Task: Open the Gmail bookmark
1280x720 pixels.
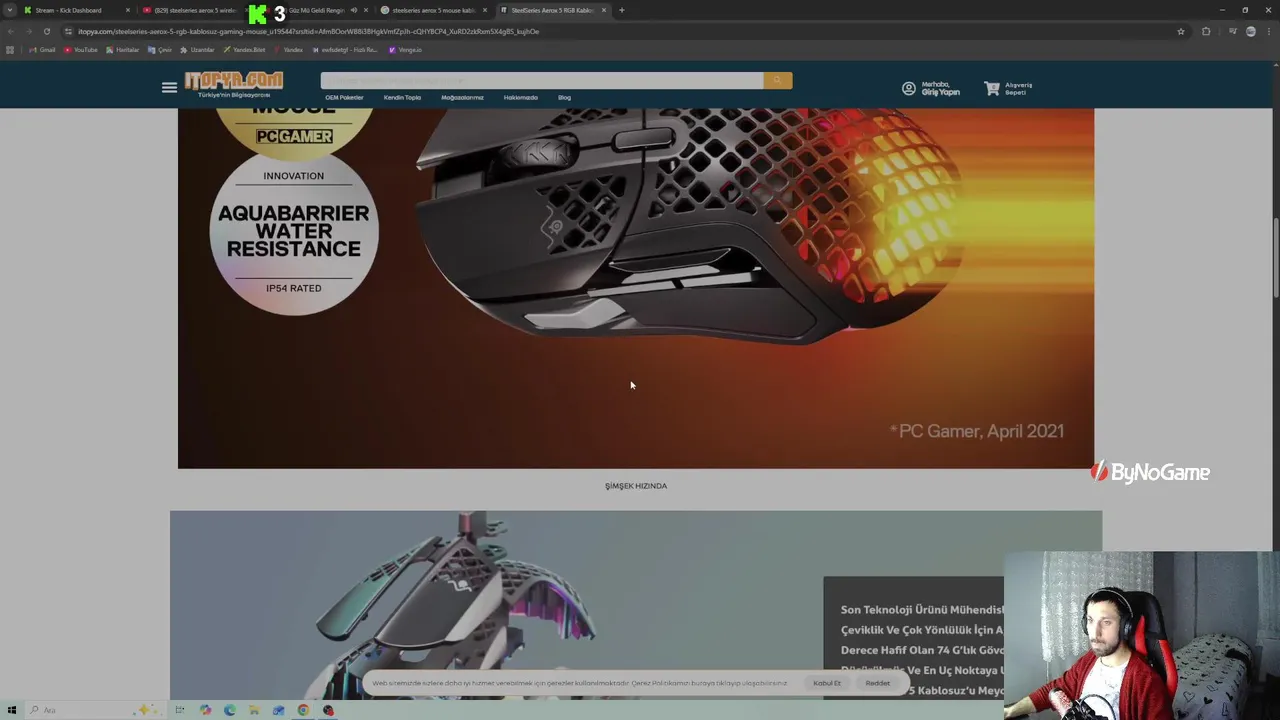Action: click(43, 49)
